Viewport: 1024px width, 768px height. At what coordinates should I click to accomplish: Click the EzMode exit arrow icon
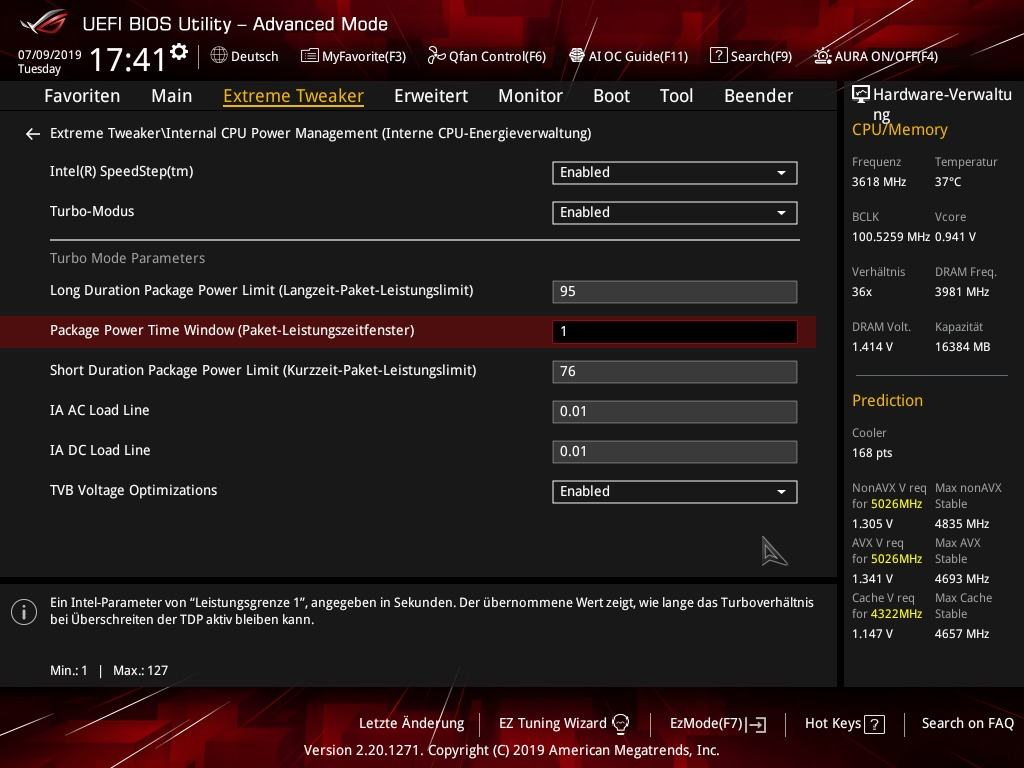click(756, 724)
